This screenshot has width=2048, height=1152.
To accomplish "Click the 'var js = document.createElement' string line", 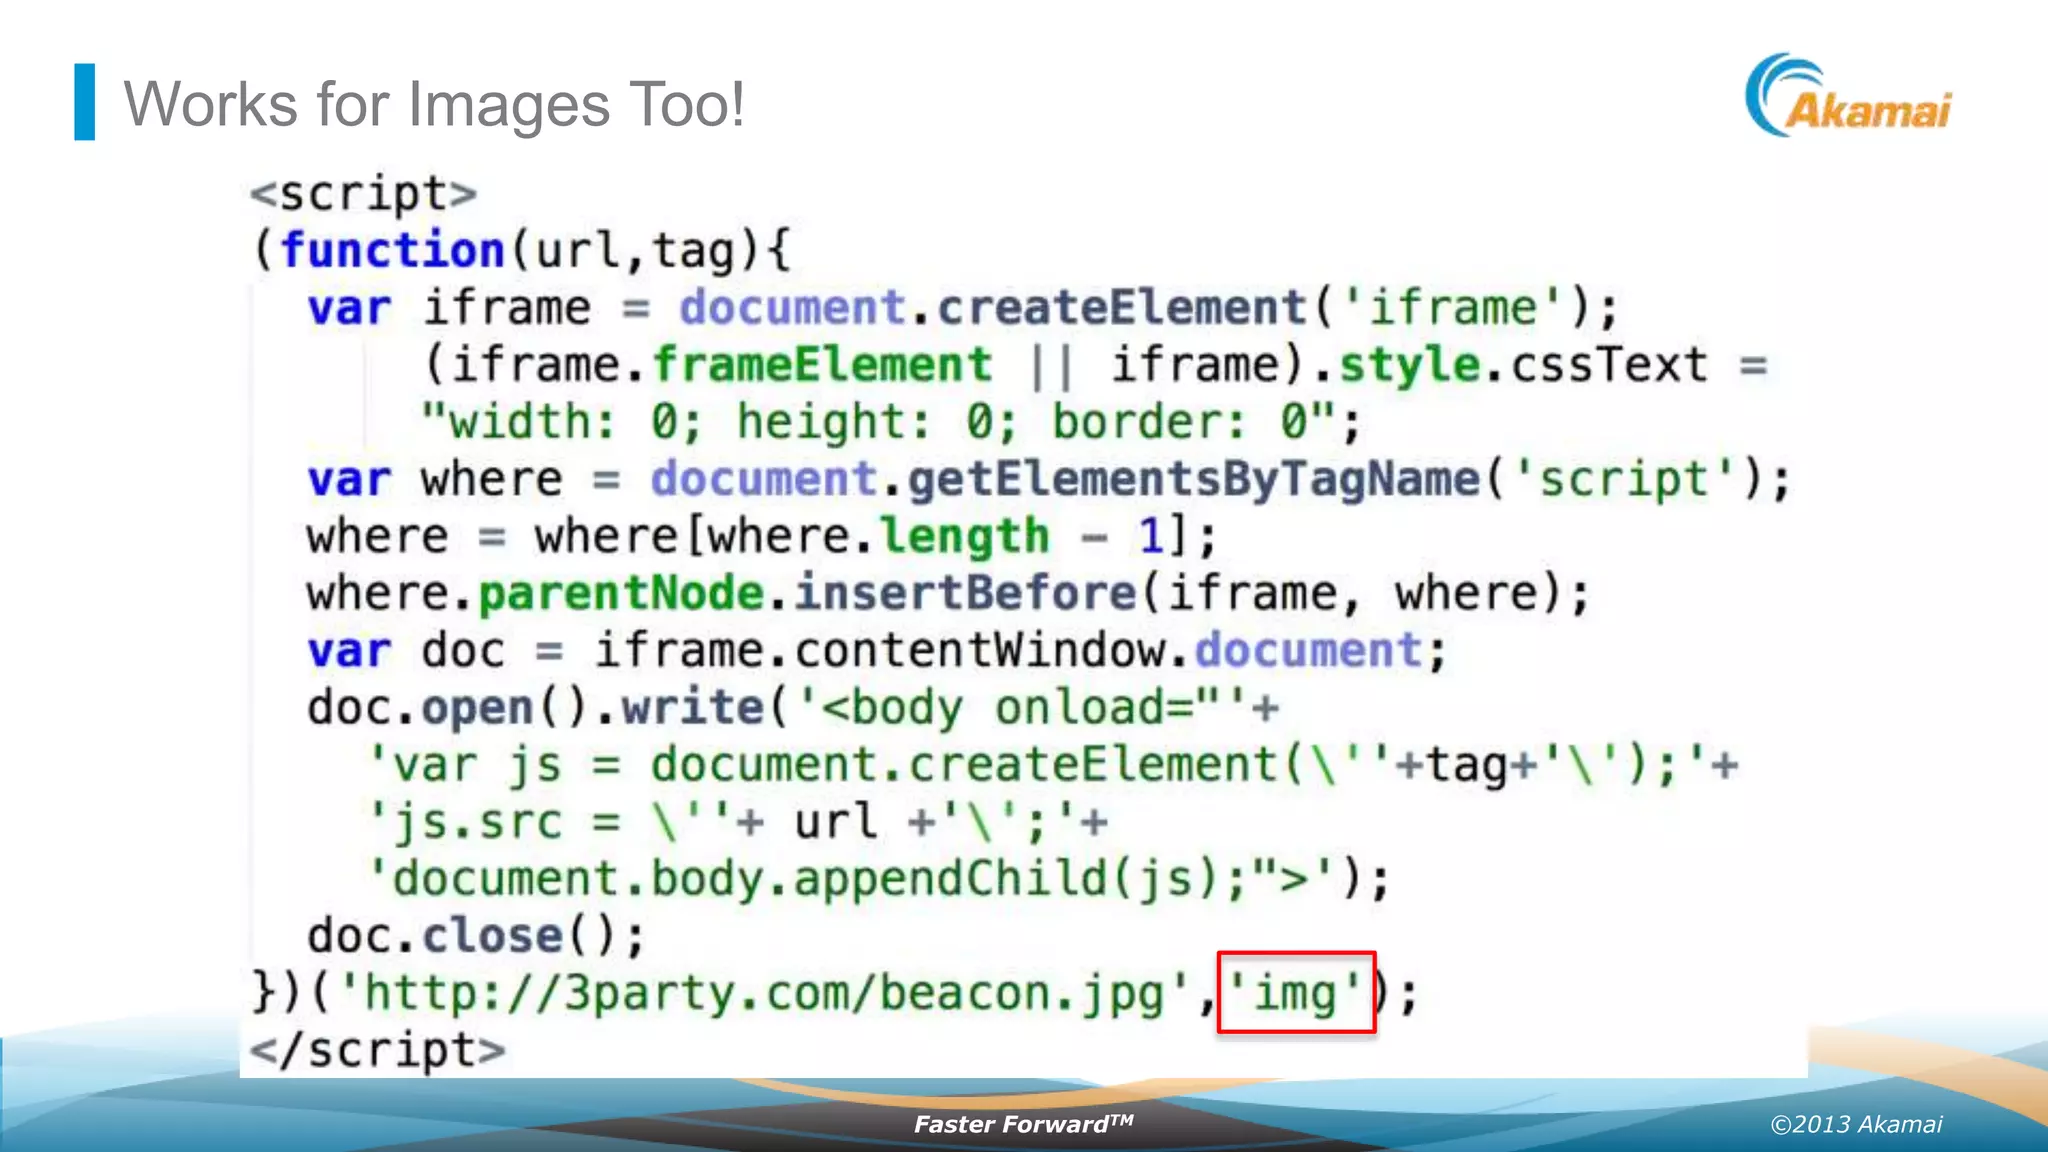I will [x=1054, y=766].
